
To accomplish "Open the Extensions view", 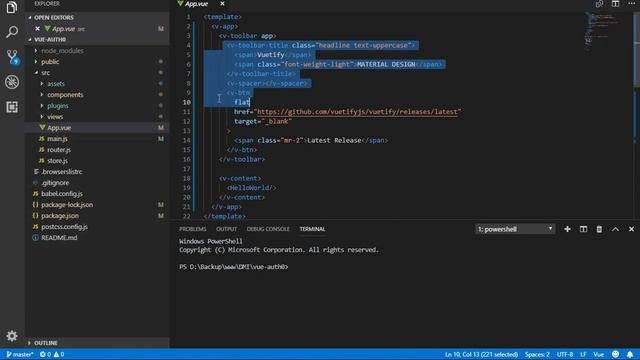I will coord(12,107).
